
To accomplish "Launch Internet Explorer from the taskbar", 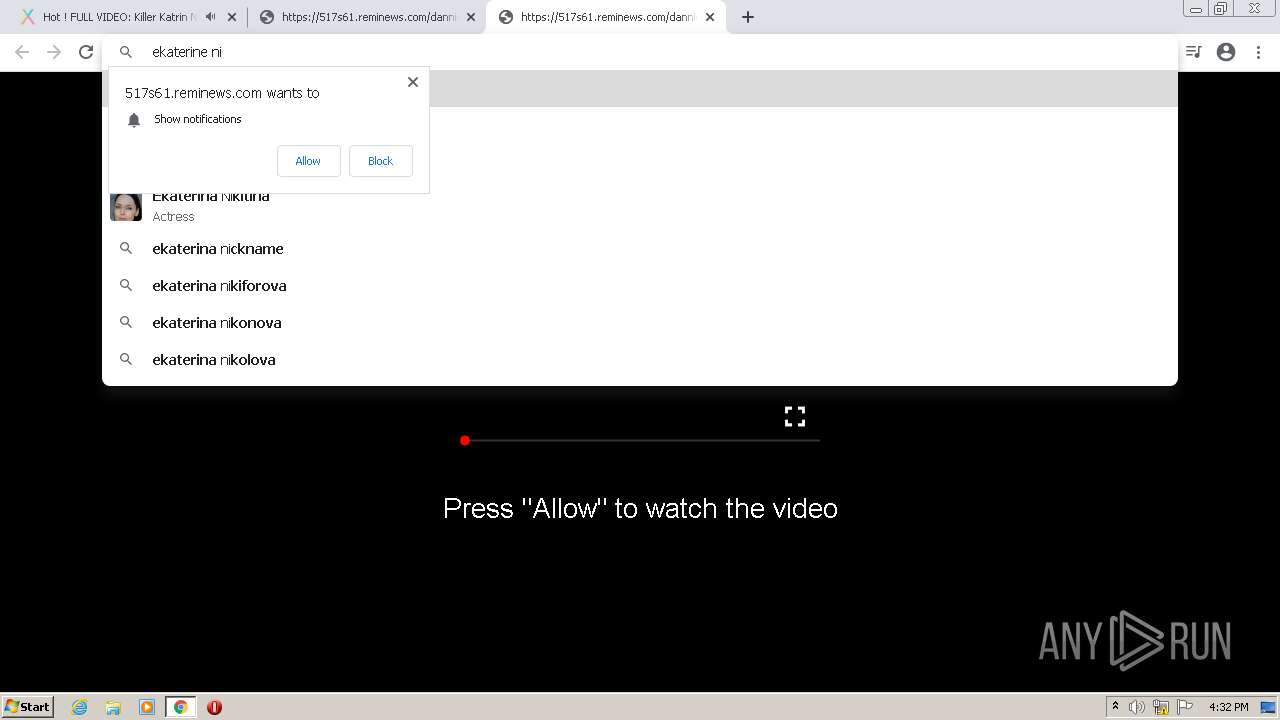I will click(x=80, y=707).
